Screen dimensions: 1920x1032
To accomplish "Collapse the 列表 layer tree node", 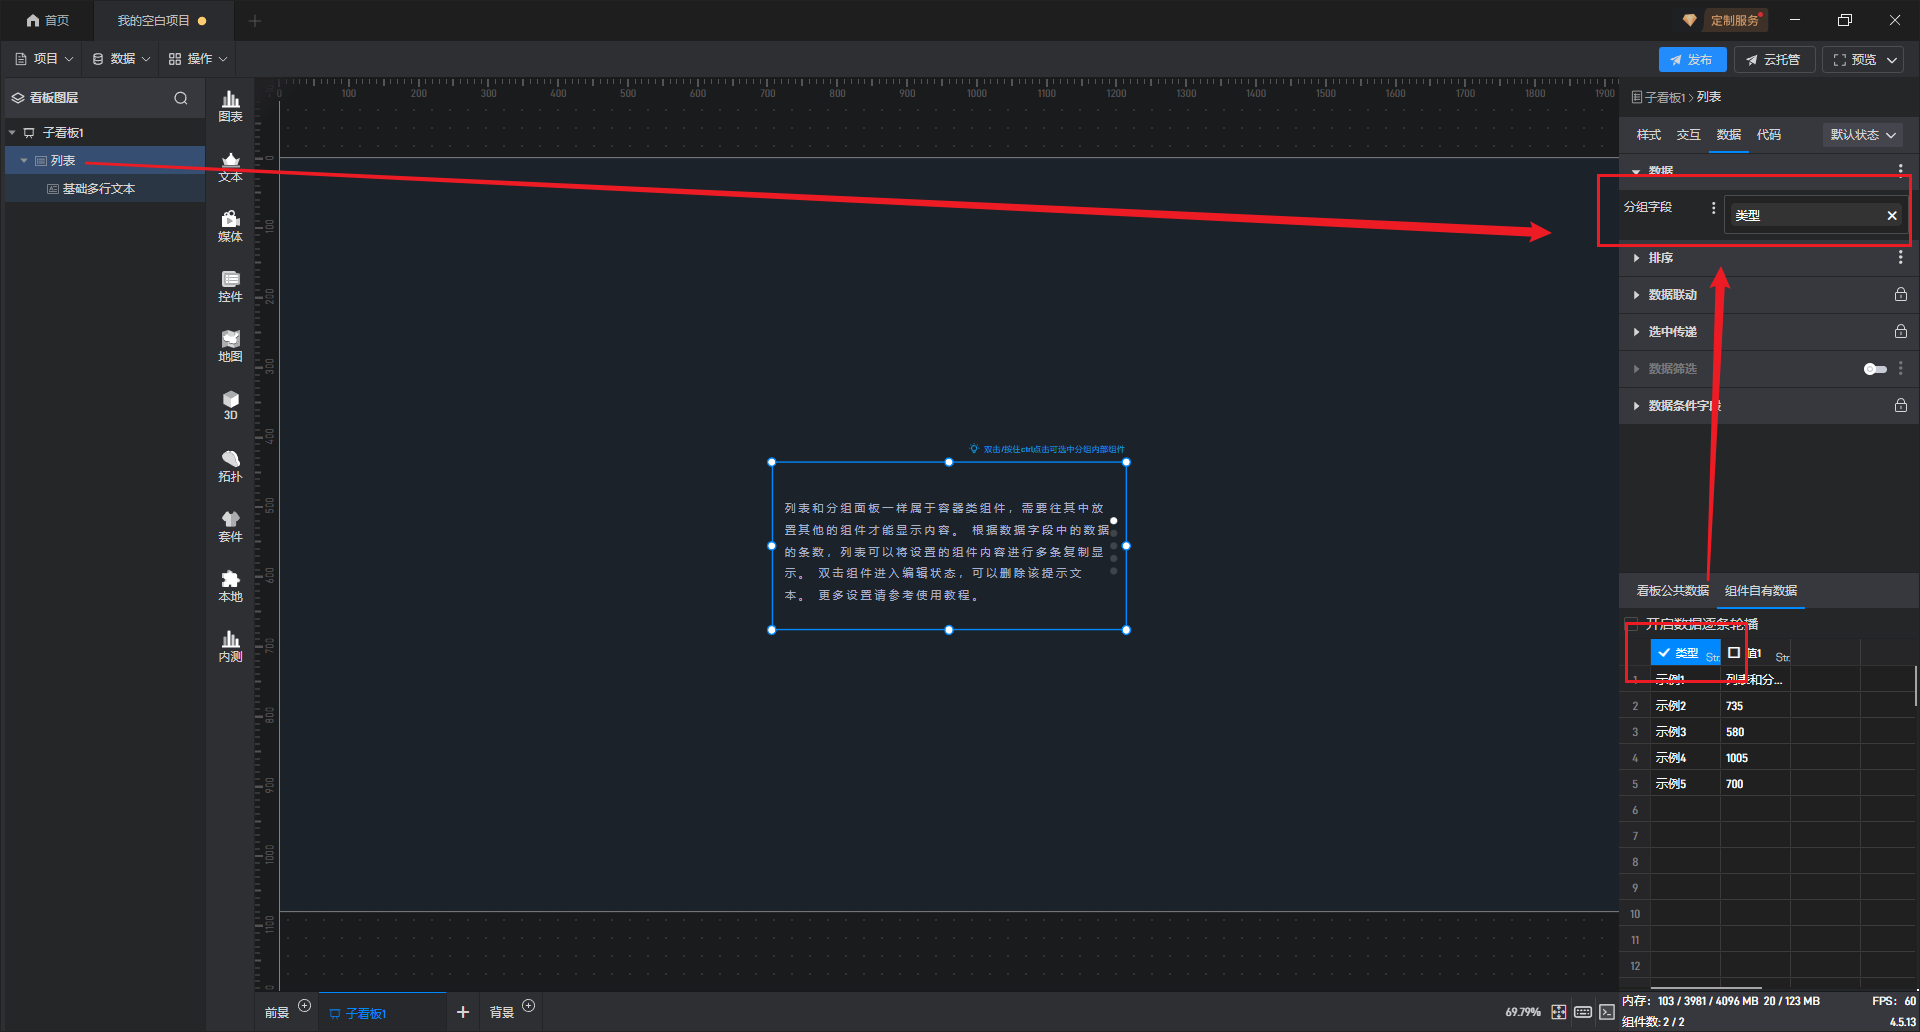I will [24, 161].
